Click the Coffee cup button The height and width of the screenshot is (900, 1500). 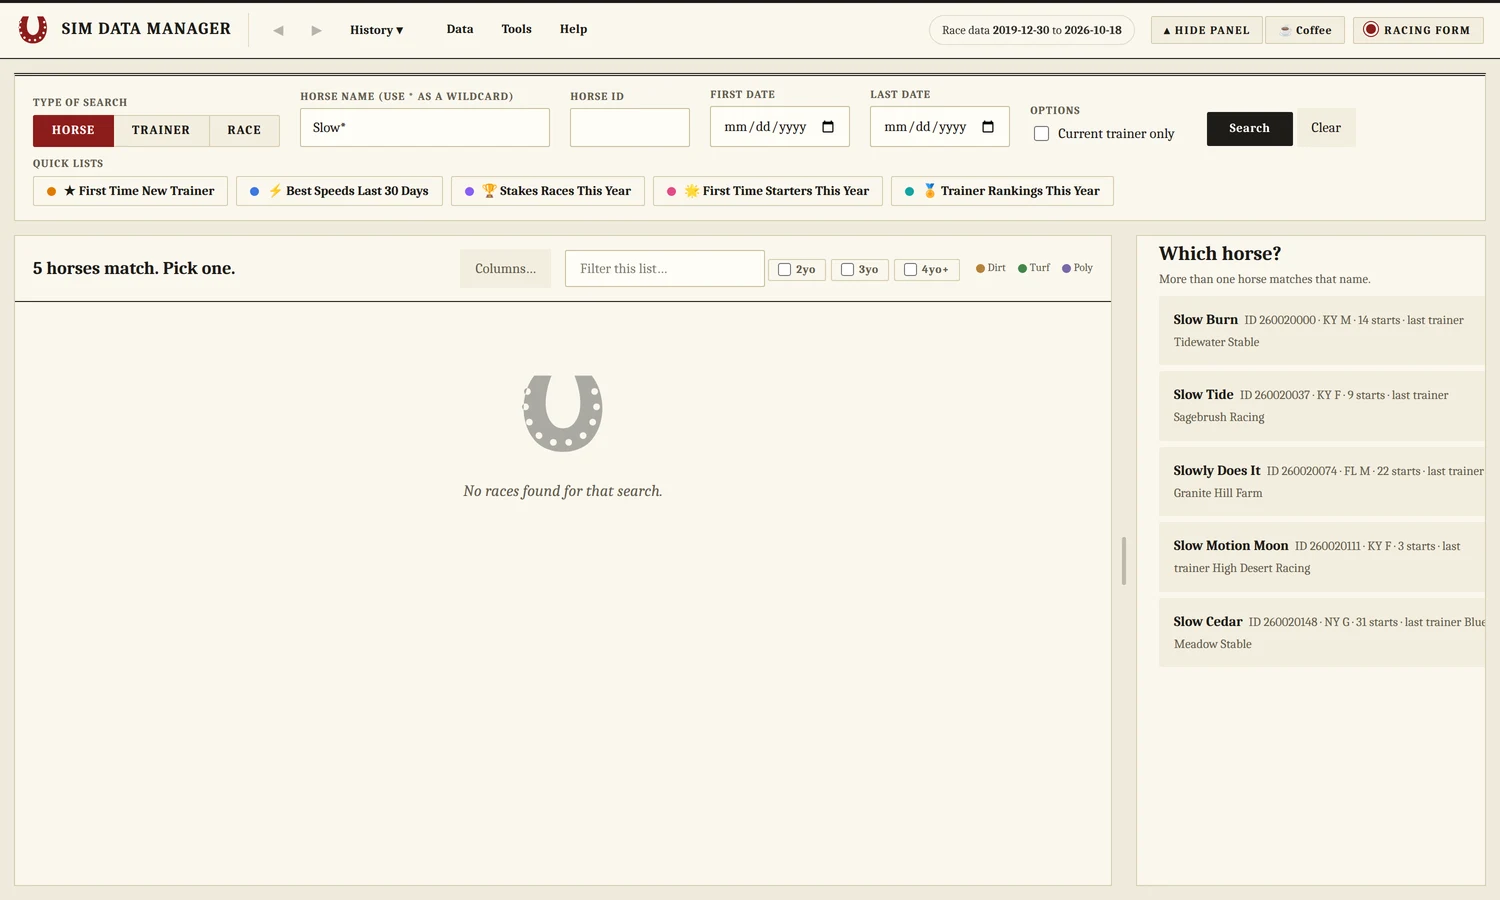[1305, 30]
